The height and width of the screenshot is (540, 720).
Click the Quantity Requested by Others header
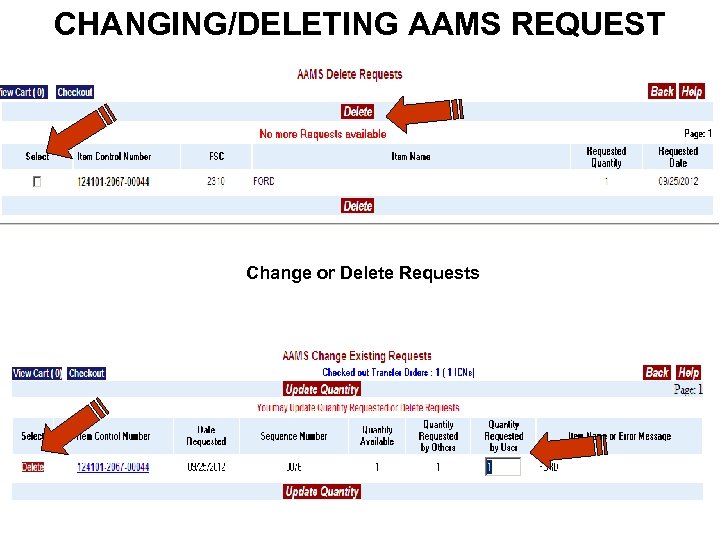pos(438,435)
